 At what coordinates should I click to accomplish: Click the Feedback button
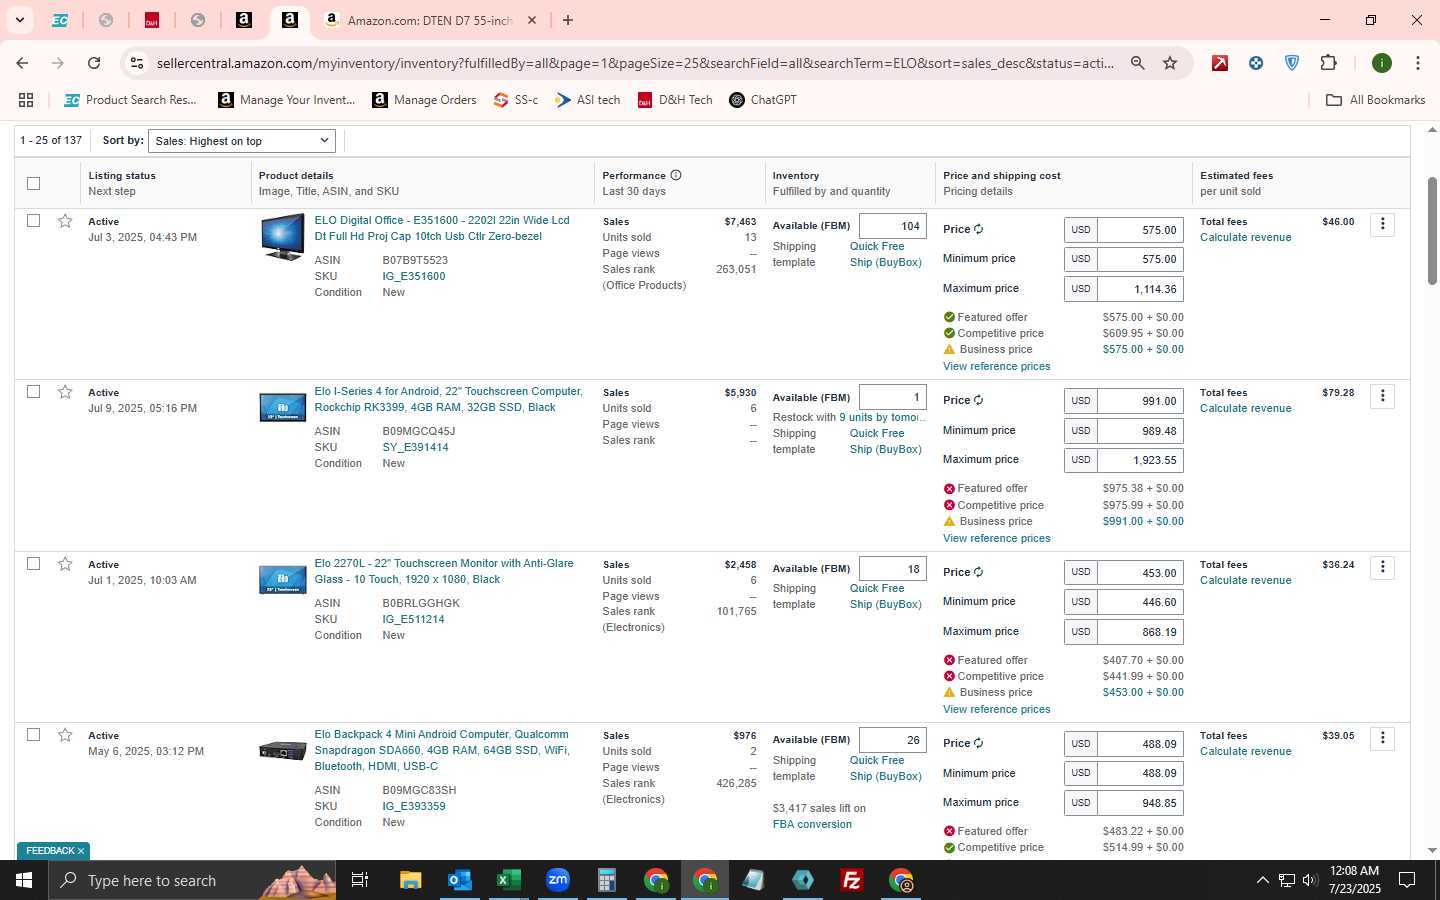tap(54, 851)
